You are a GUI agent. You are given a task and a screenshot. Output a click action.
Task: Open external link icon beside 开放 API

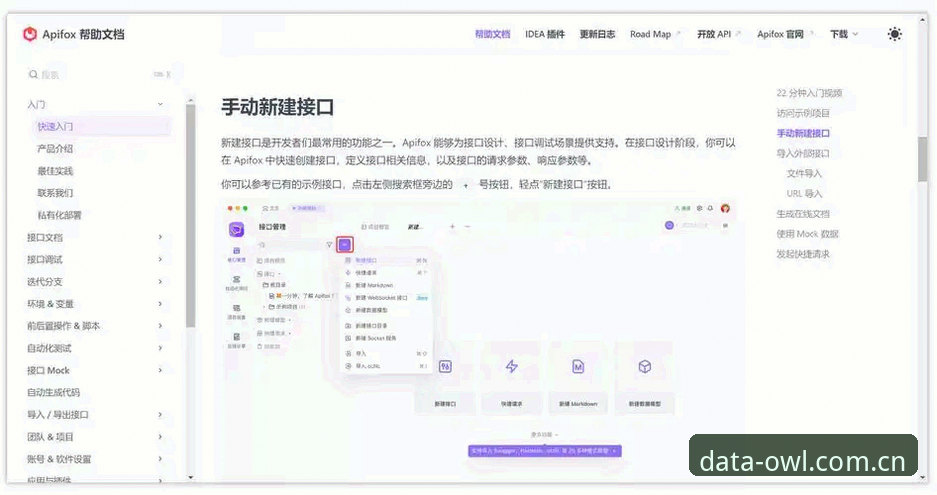[738, 34]
